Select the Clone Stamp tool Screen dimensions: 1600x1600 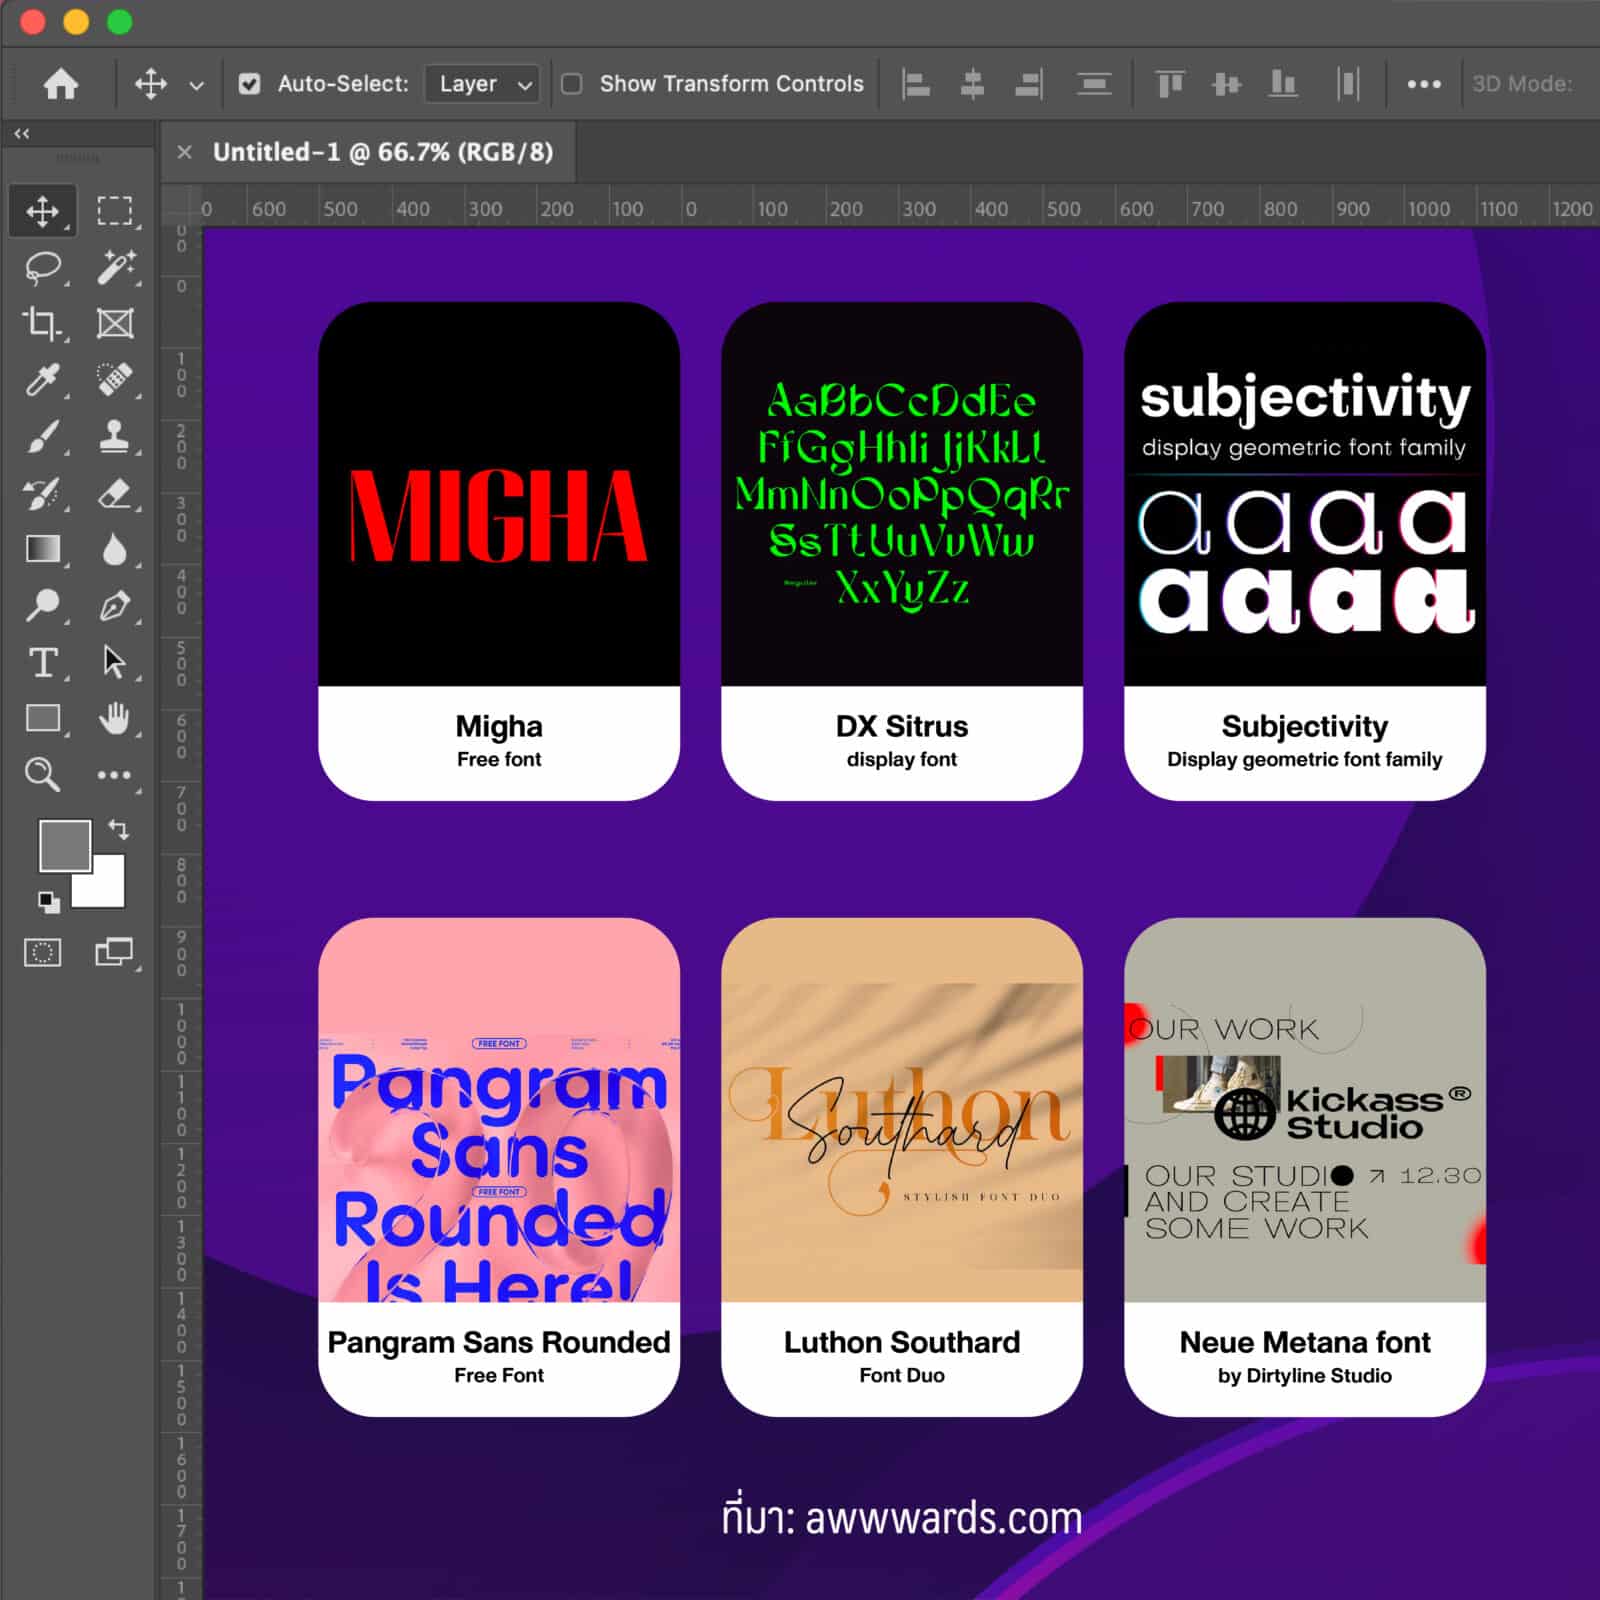(115, 437)
